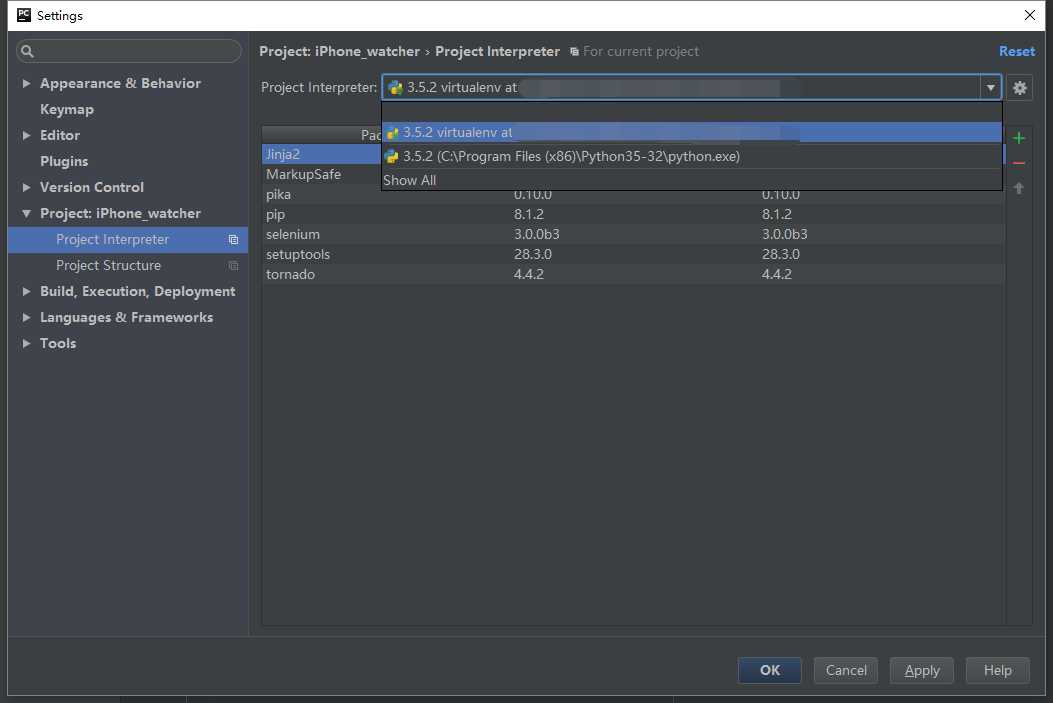Select the pika package row
The image size is (1053, 703).
point(633,195)
